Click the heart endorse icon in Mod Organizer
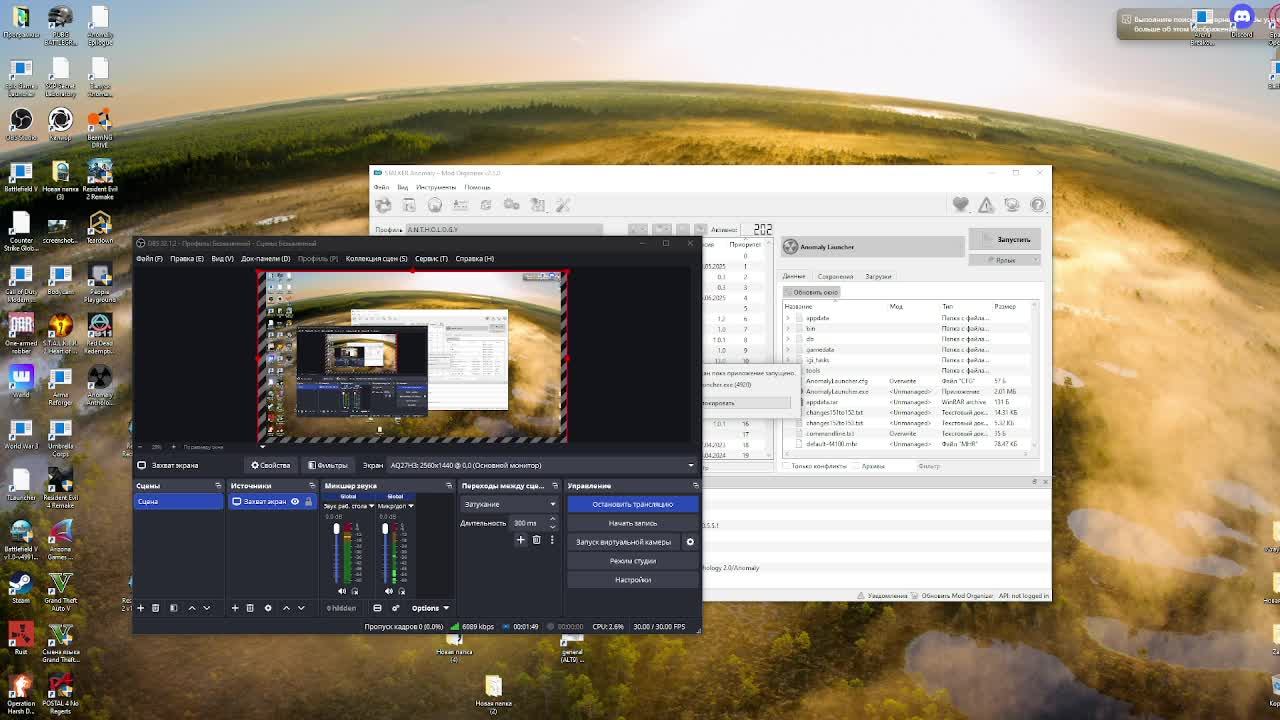The image size is (1280, 720). coord(960,204)
